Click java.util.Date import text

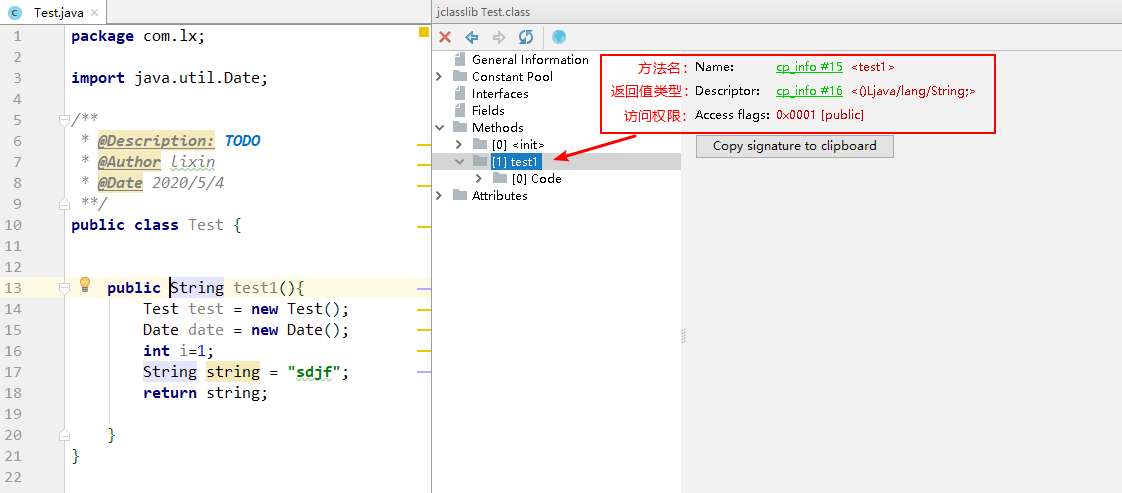coord(197,78)
